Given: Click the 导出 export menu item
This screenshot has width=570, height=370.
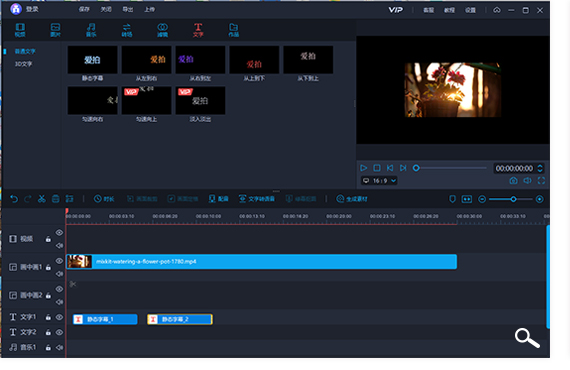Looking at the screenshot, I should point(128,9).
